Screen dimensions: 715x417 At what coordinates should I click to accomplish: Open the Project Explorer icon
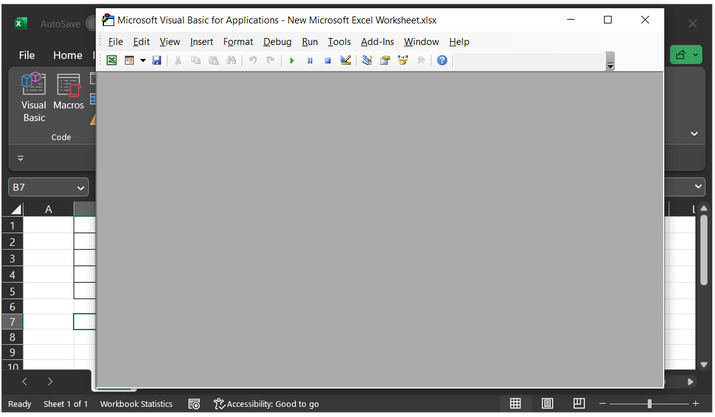coord(367,60)
